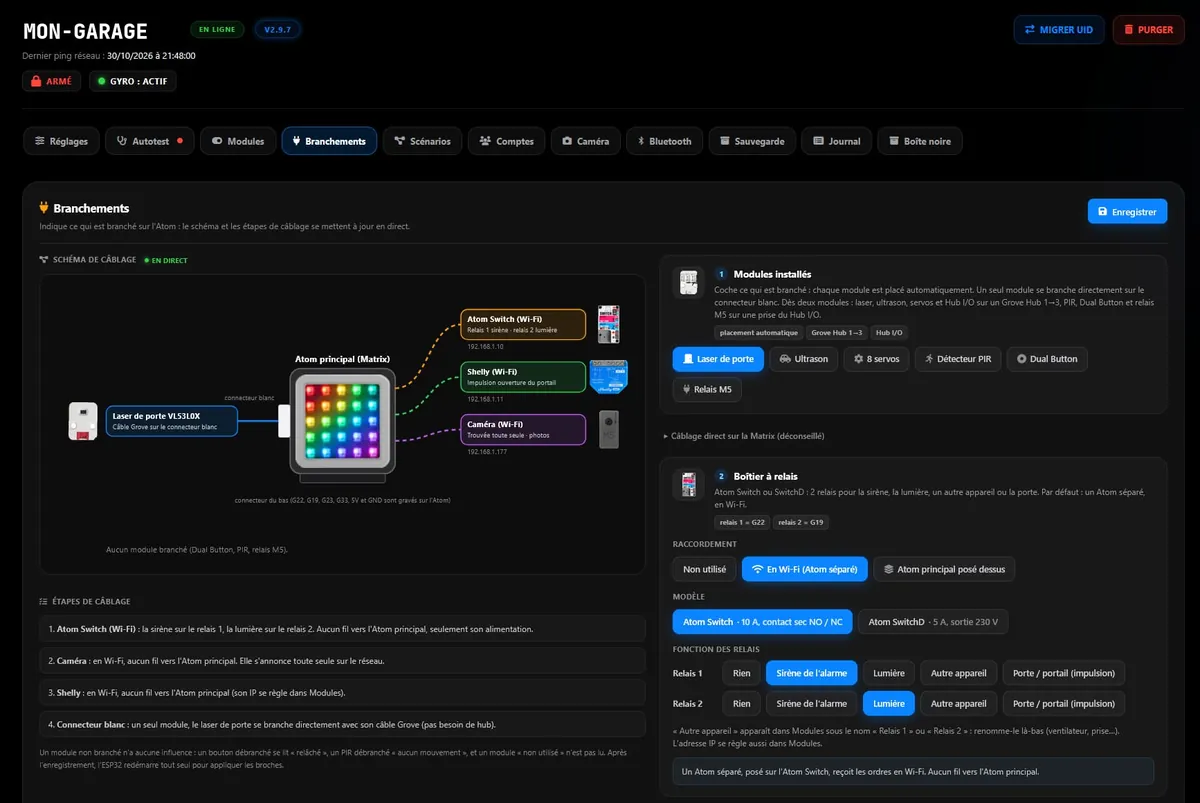Open the Autotest tab
Viewport: 1200px width, 803px height.
pyautogui.click(x=150, y=141)
